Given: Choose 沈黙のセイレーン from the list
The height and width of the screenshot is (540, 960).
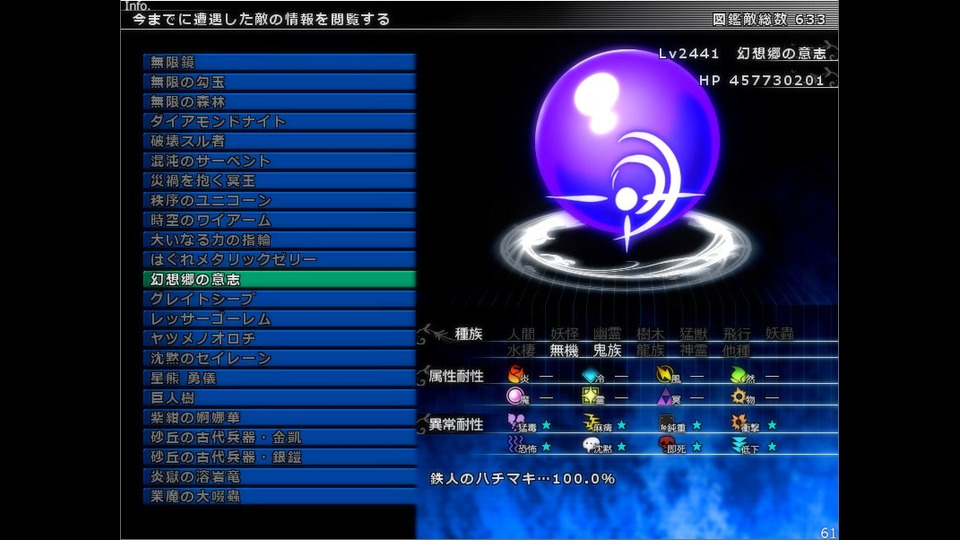Looking at the screenshot, I should coord(279,358).
